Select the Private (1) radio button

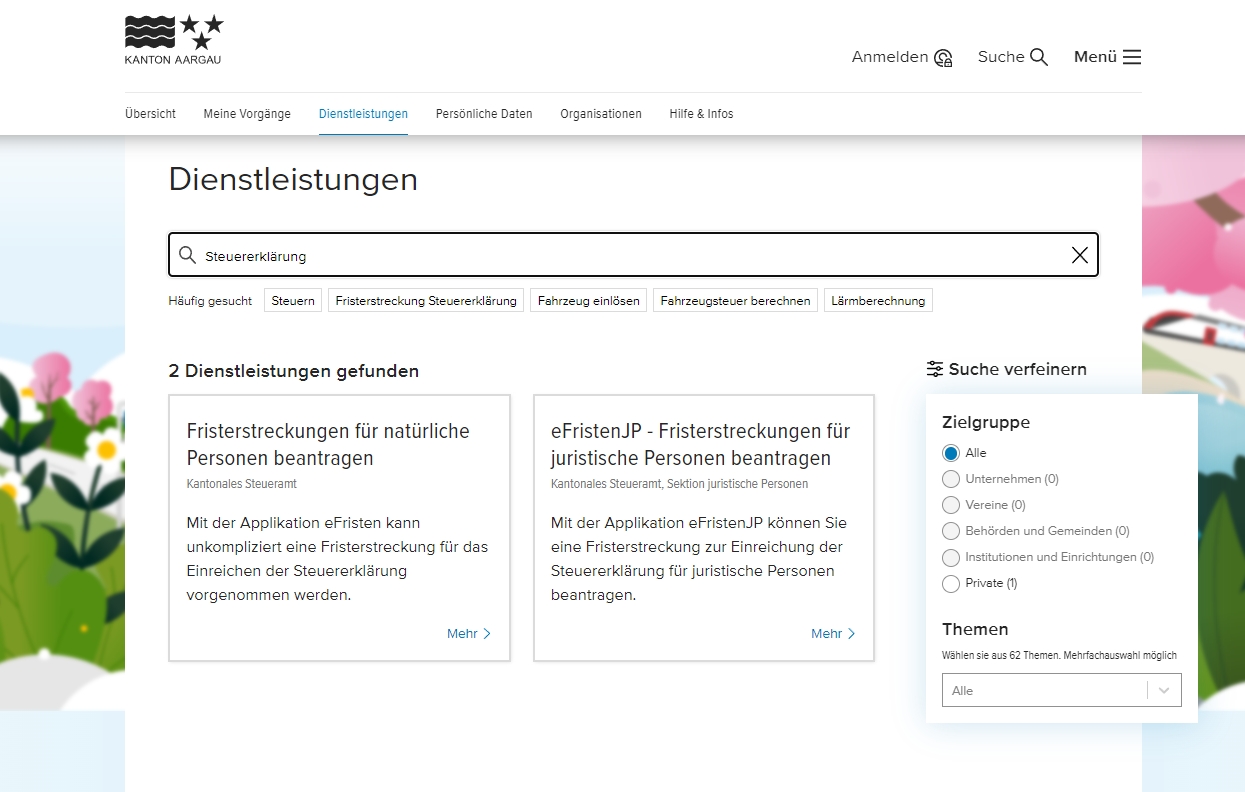(x=951, y=583)
